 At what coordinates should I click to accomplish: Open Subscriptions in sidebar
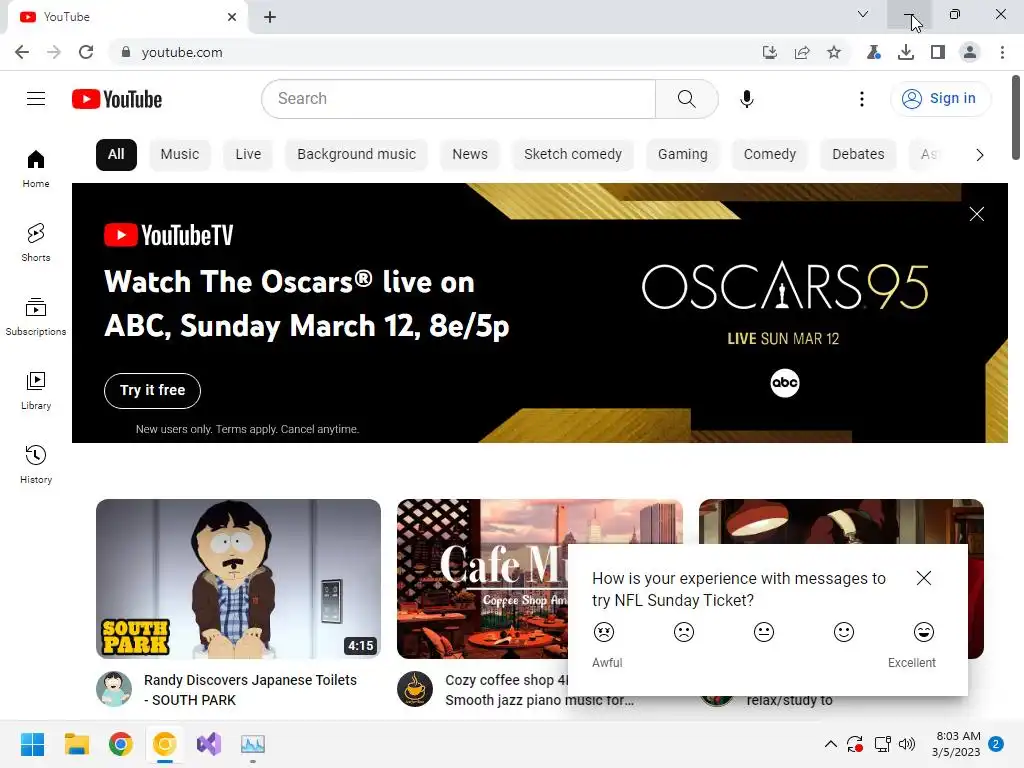[36, 316]
